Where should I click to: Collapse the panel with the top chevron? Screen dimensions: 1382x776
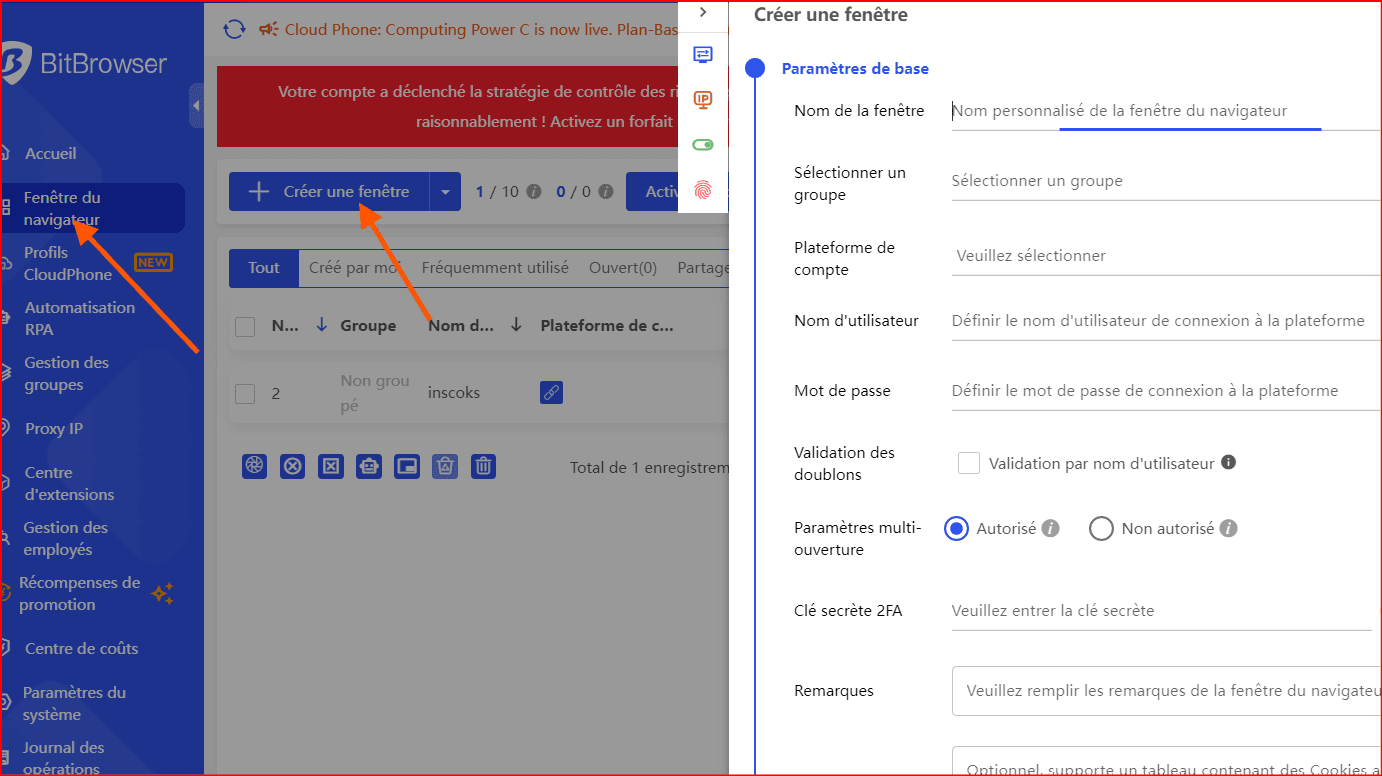tap(703, 13)
